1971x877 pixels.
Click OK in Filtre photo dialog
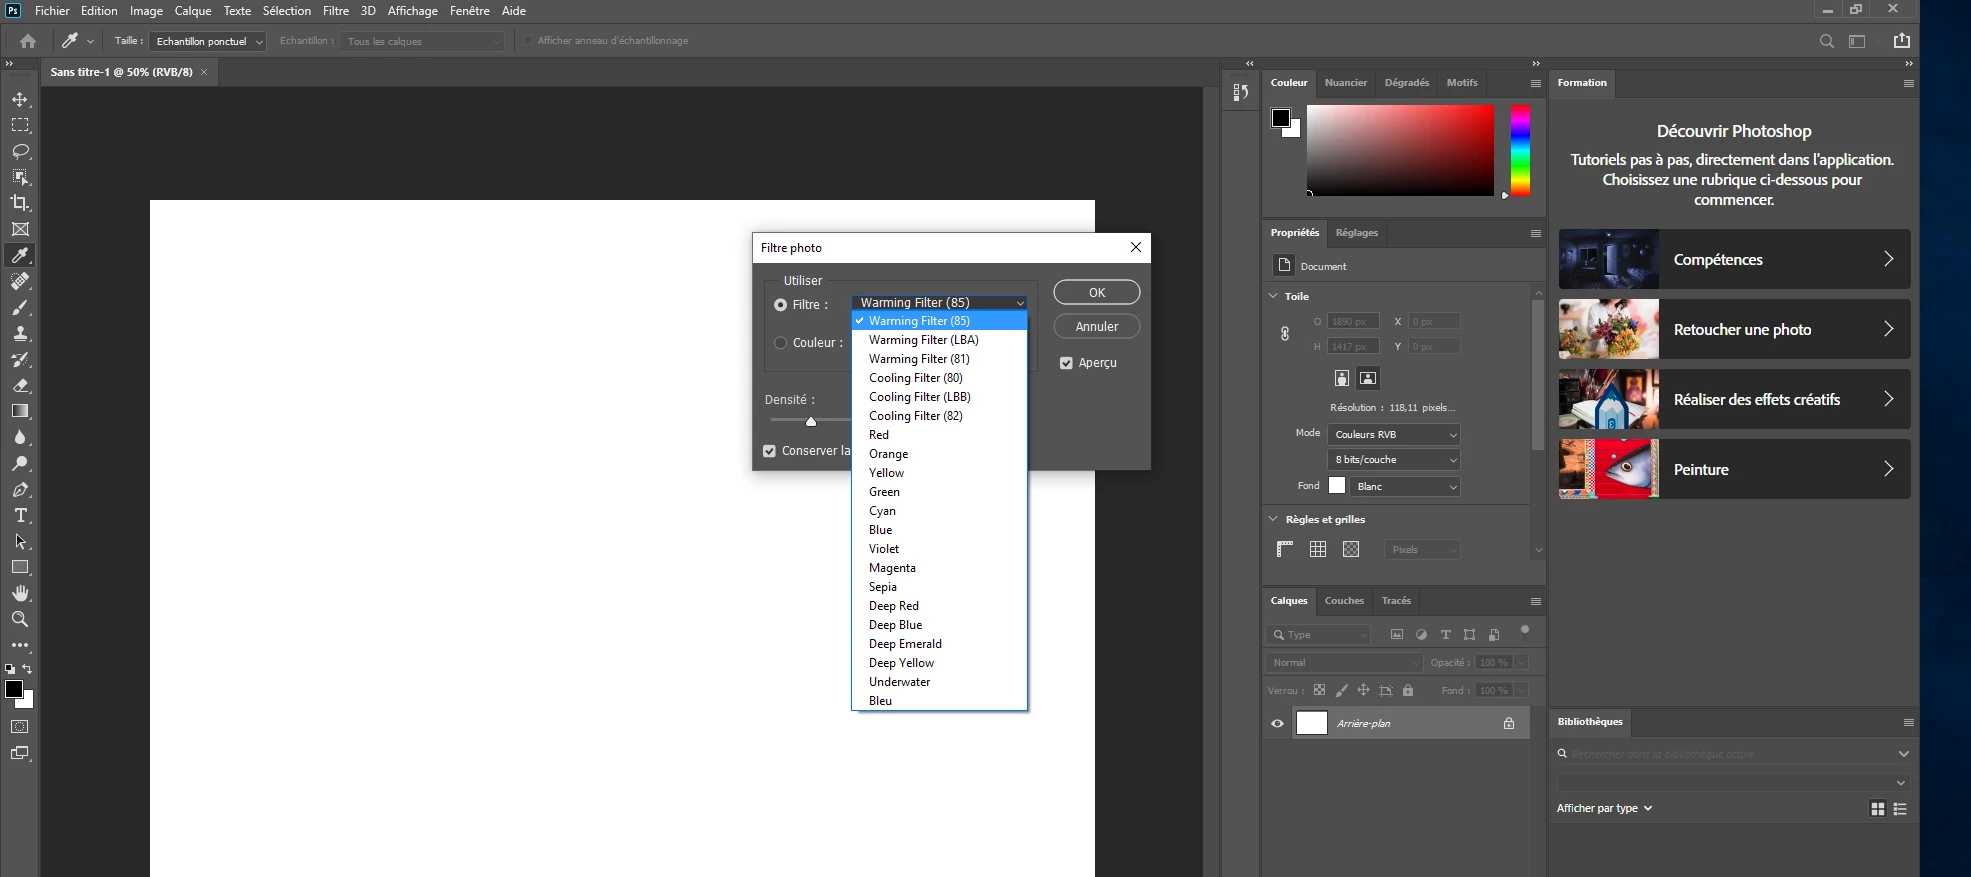click(1097, 292)
